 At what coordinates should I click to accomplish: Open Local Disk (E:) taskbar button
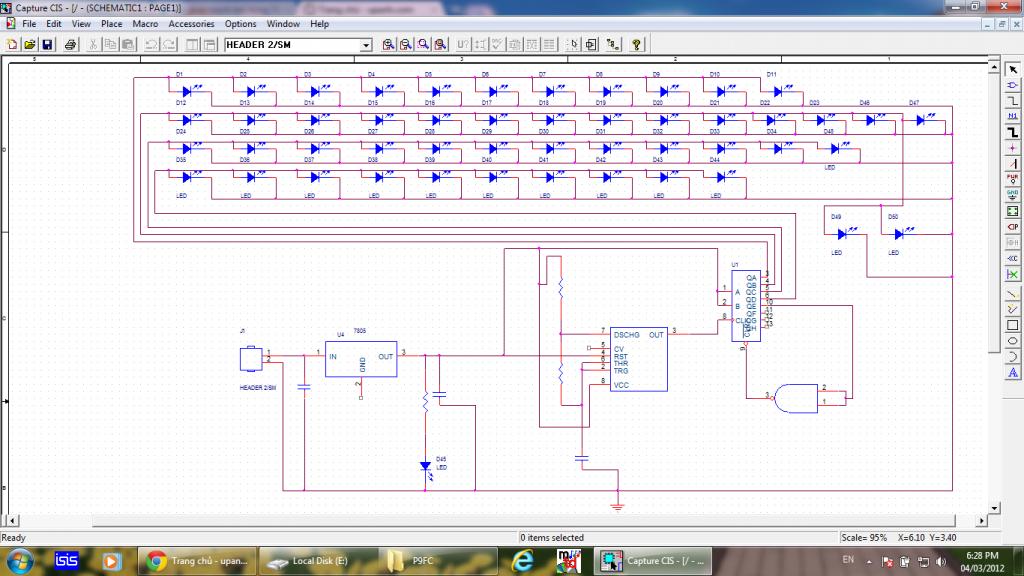(x=318, y=561)
